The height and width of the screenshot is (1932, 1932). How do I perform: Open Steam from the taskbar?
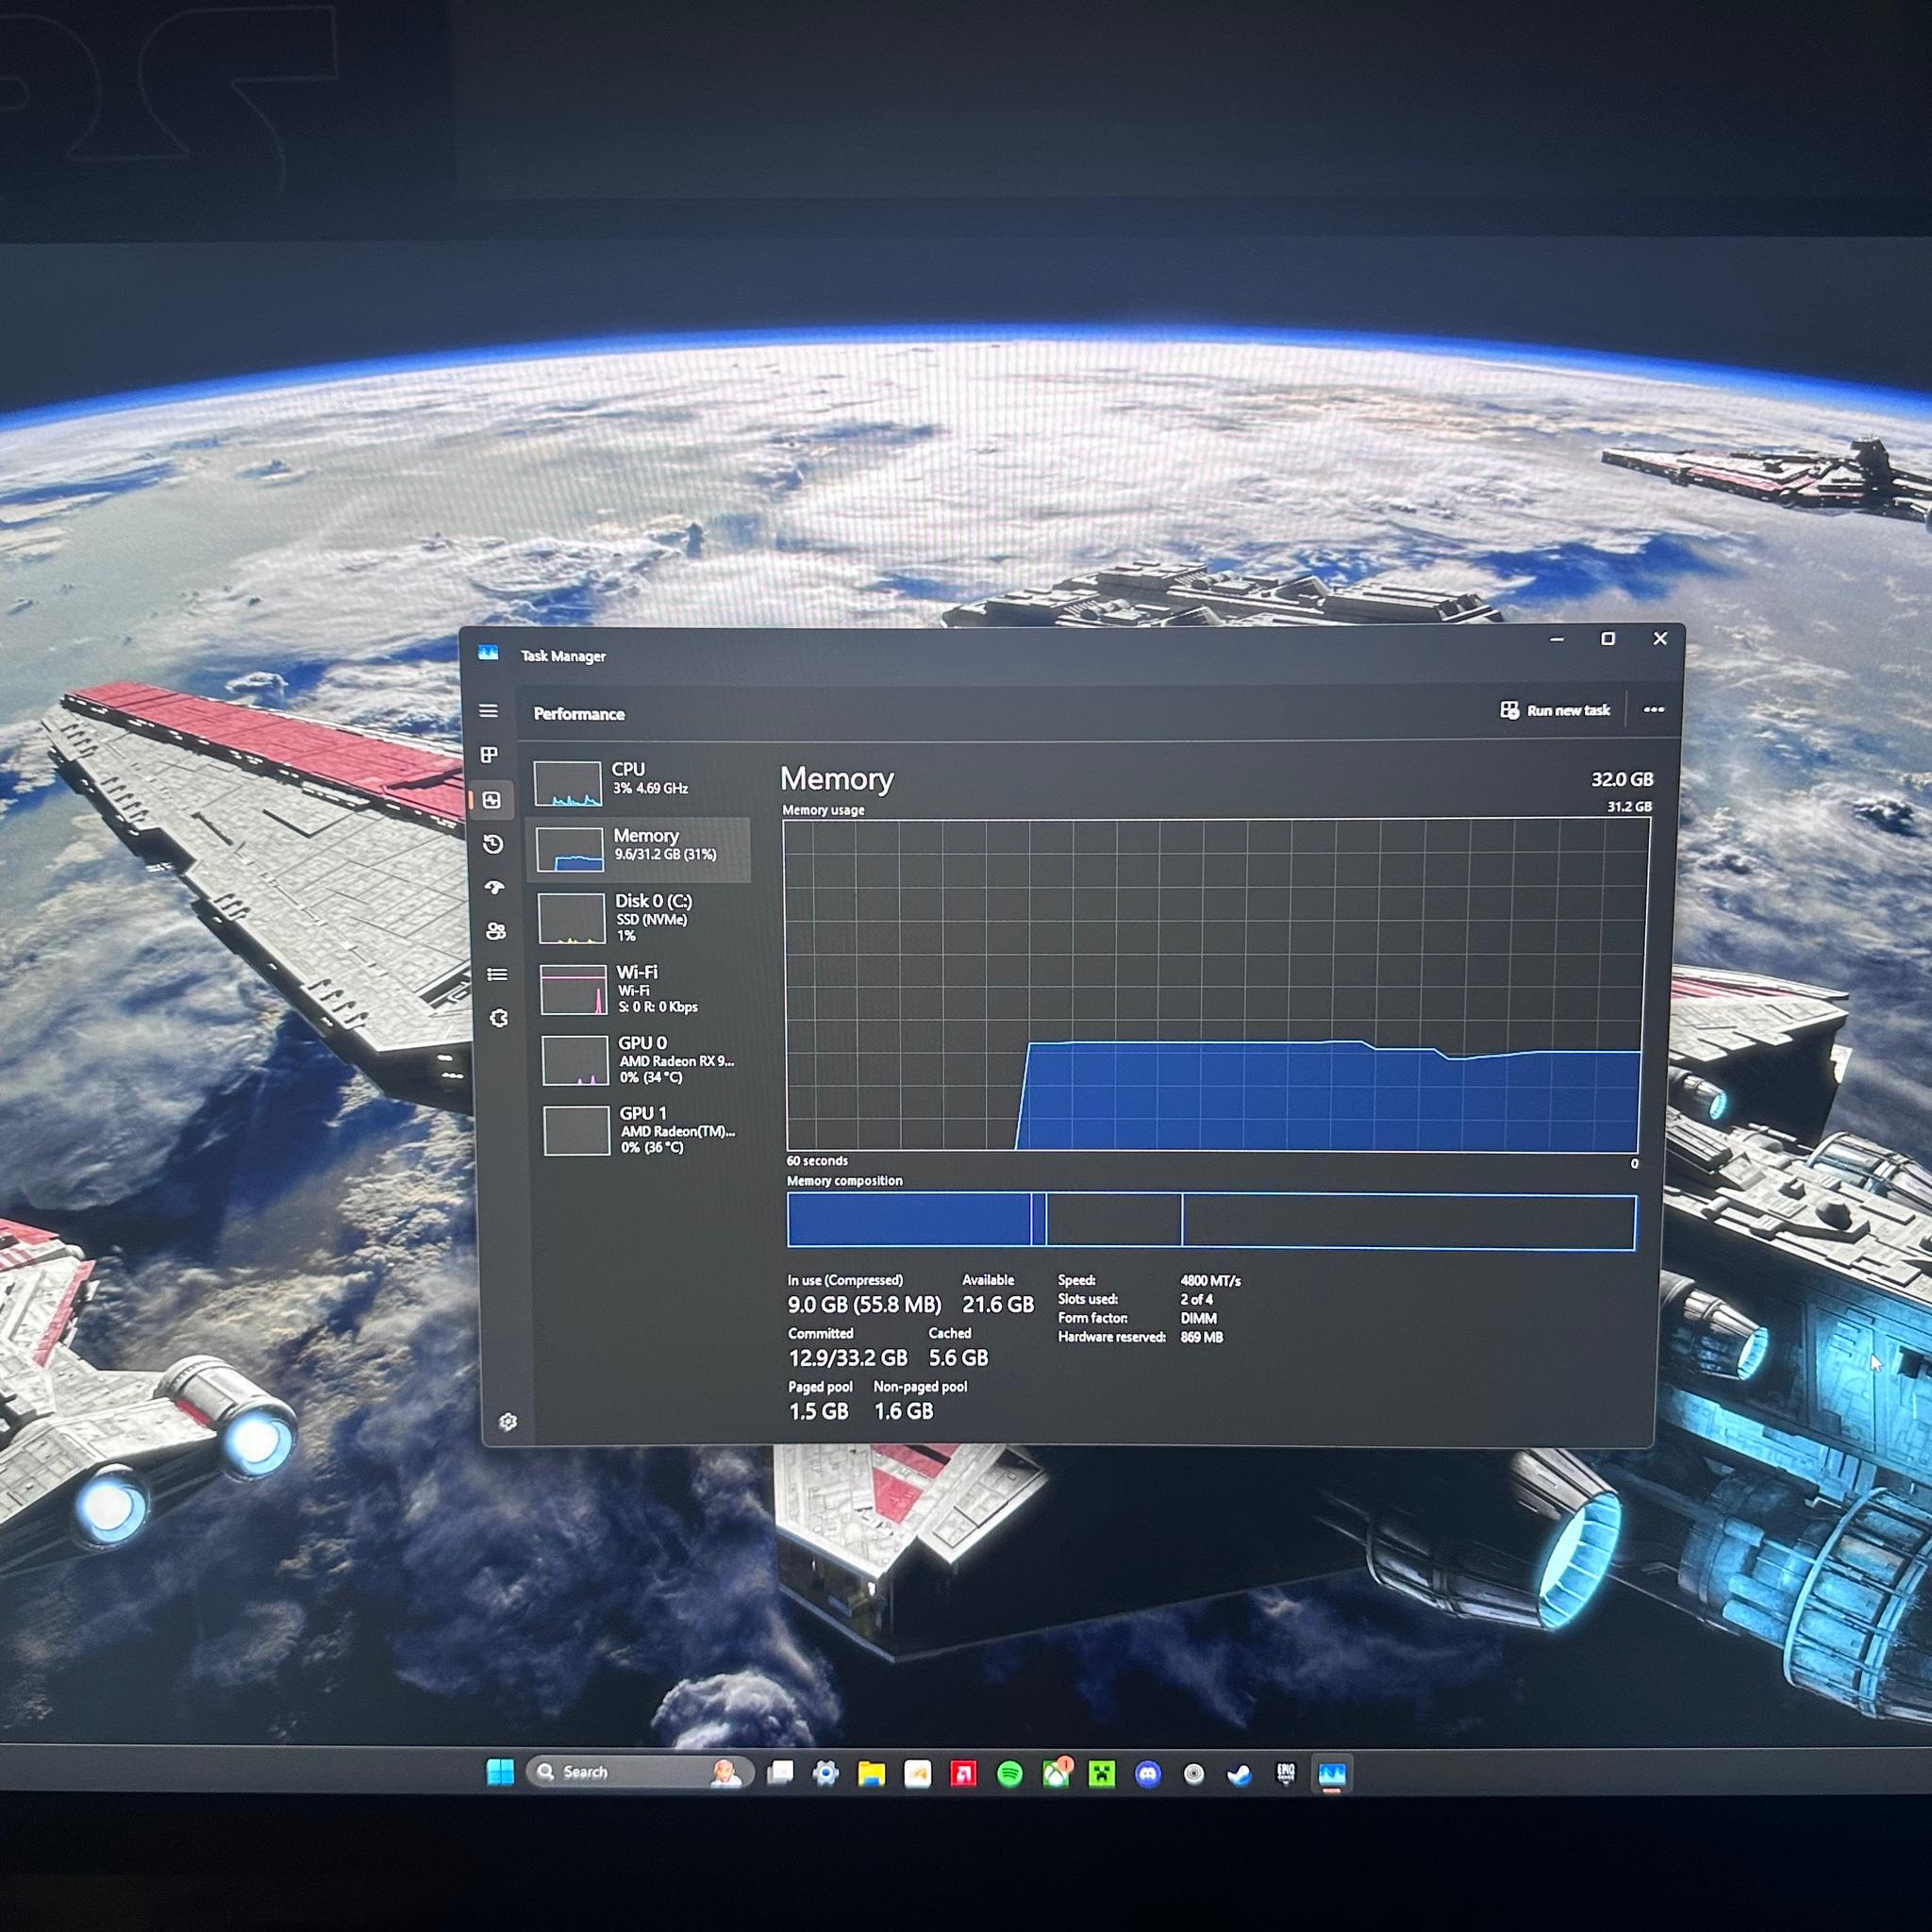(x=1239, y=1775)
